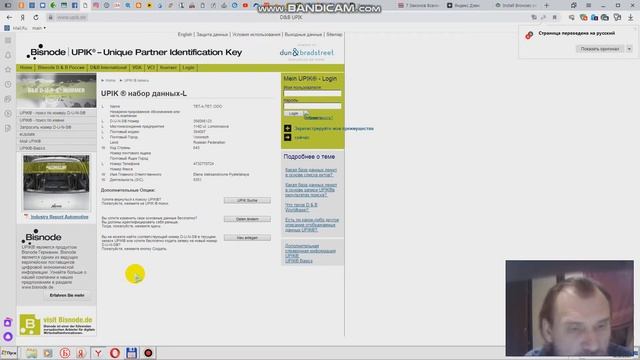Viewport: 640px width, 360px height.
Task: Open the Bisnode D&B Россия menu item
Action: pos(61,68)
